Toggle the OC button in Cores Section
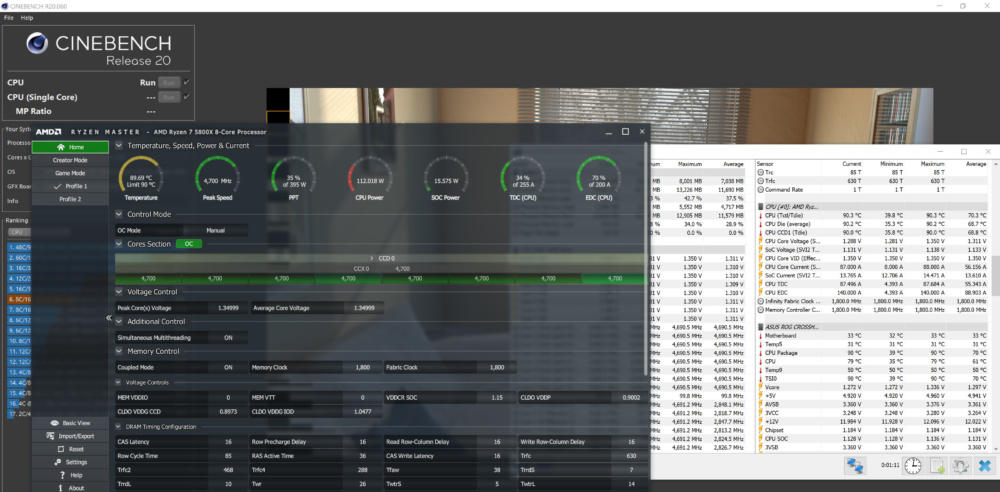Viewport: 1000px width, 492px height. (189, 244)
